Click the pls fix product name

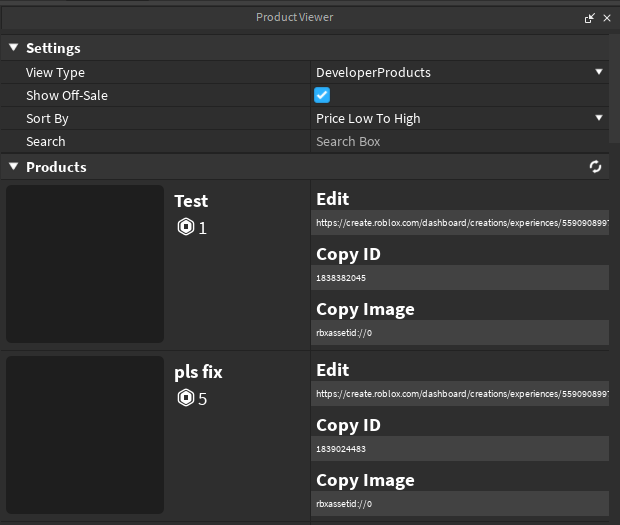(x=198, y=372)
